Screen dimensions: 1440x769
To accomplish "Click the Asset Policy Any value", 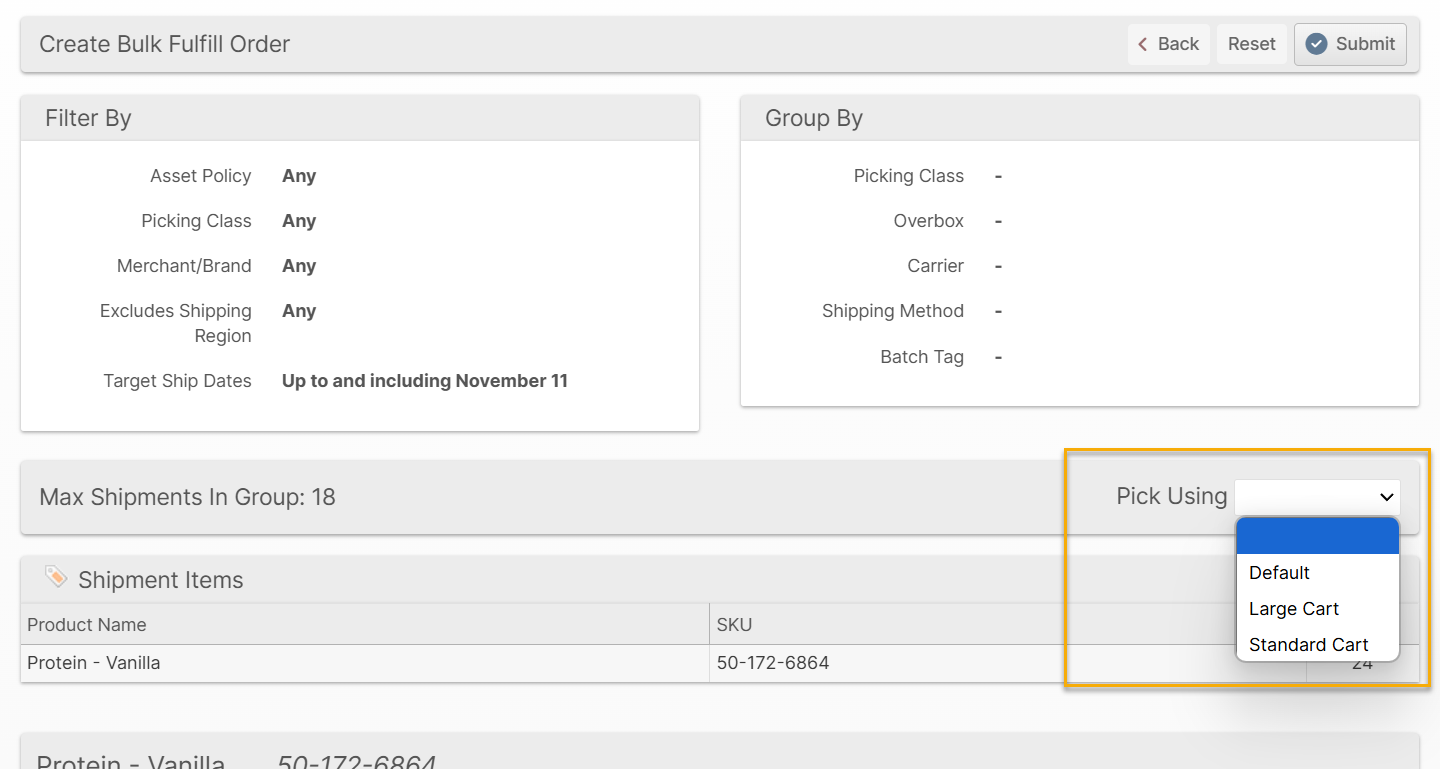I will coord(299,176).
